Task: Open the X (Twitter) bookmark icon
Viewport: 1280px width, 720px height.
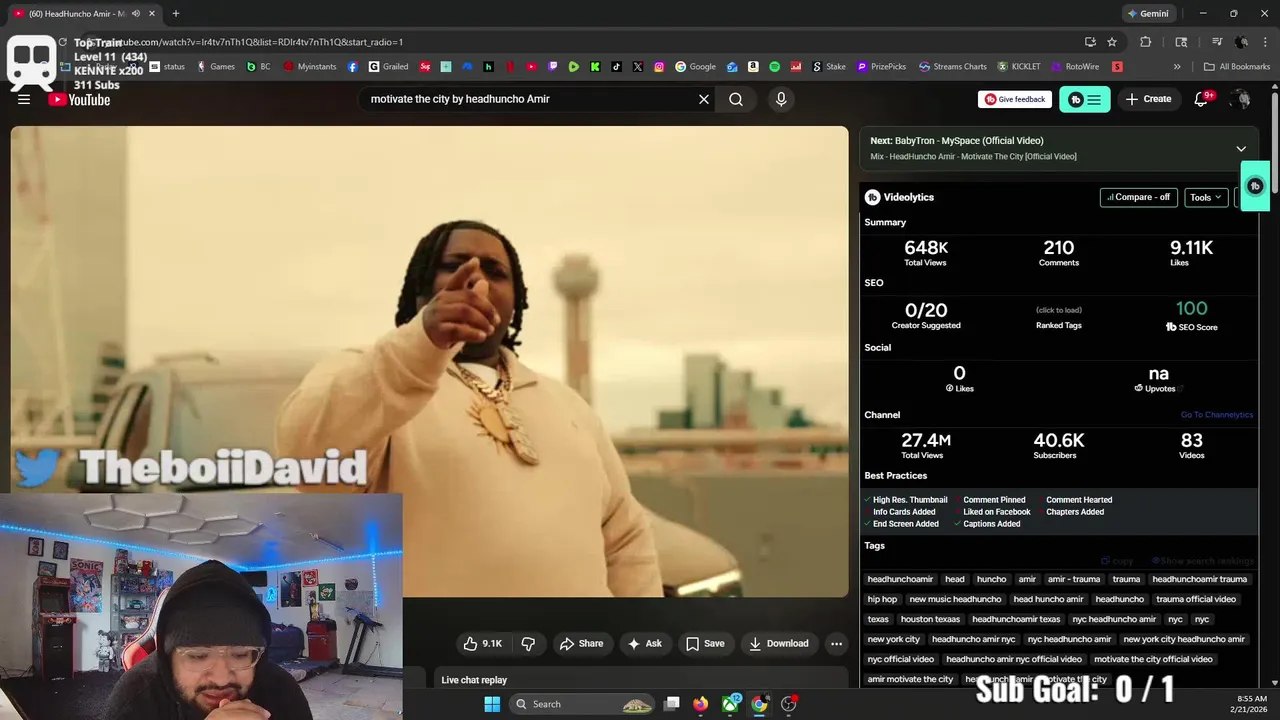Action: [x=637, y=67]
